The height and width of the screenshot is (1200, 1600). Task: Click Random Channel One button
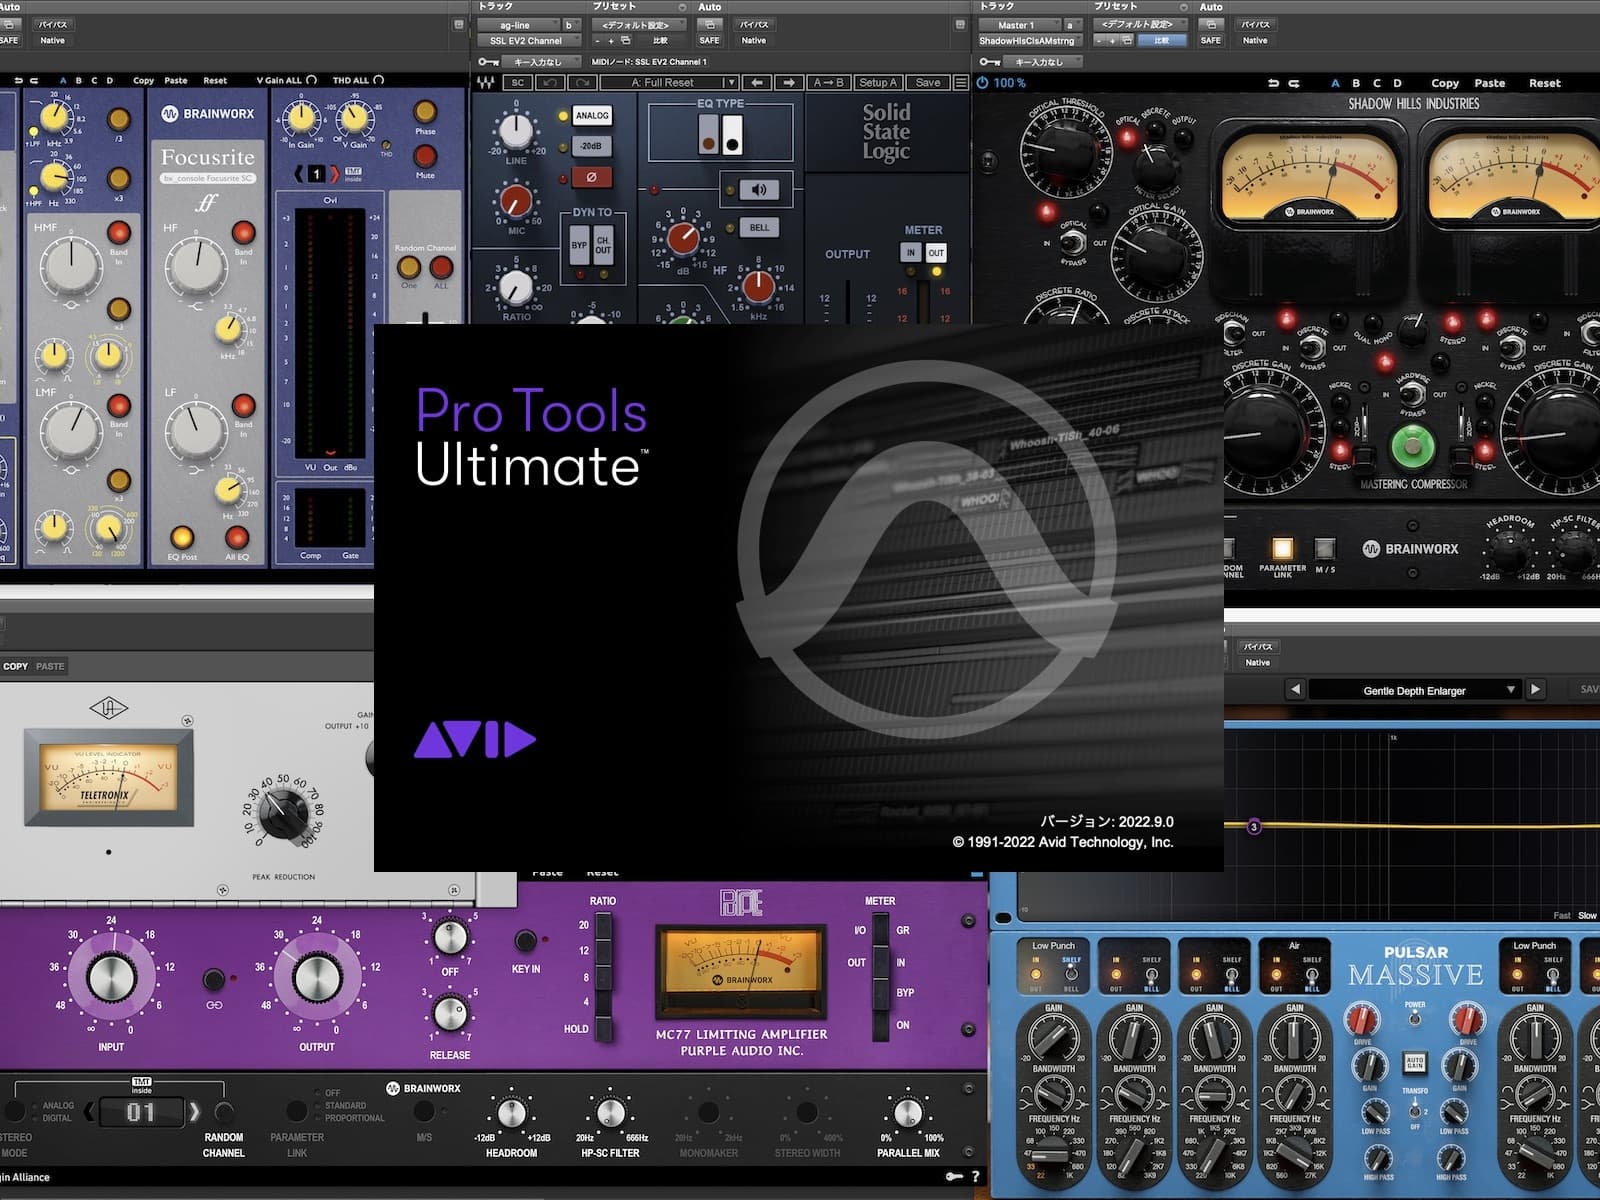[x=408, y=267]
